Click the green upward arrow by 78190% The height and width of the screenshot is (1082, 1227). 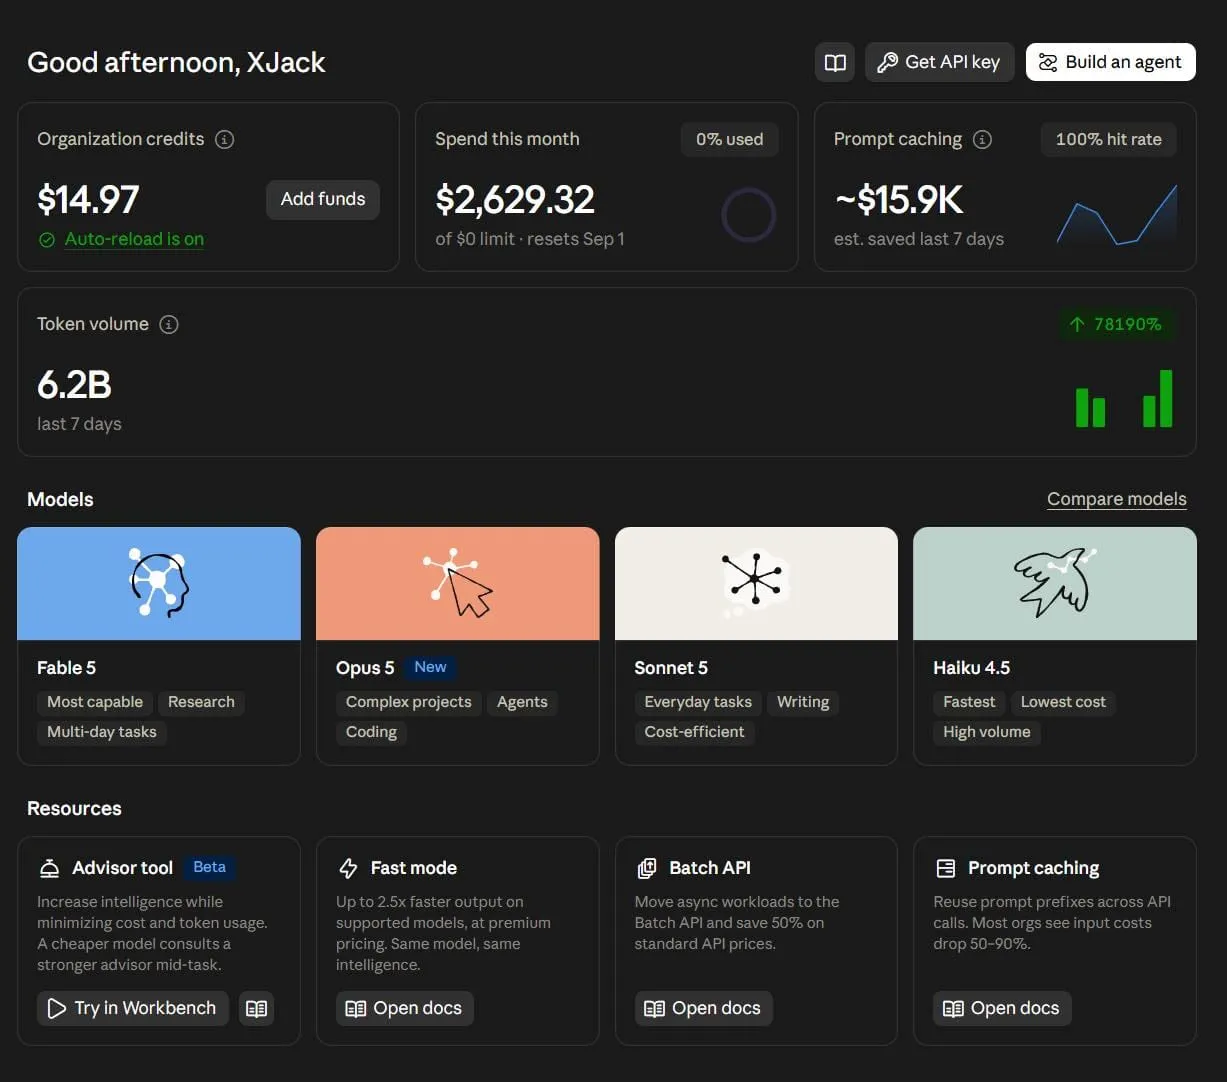click(x=1077, y=324)
